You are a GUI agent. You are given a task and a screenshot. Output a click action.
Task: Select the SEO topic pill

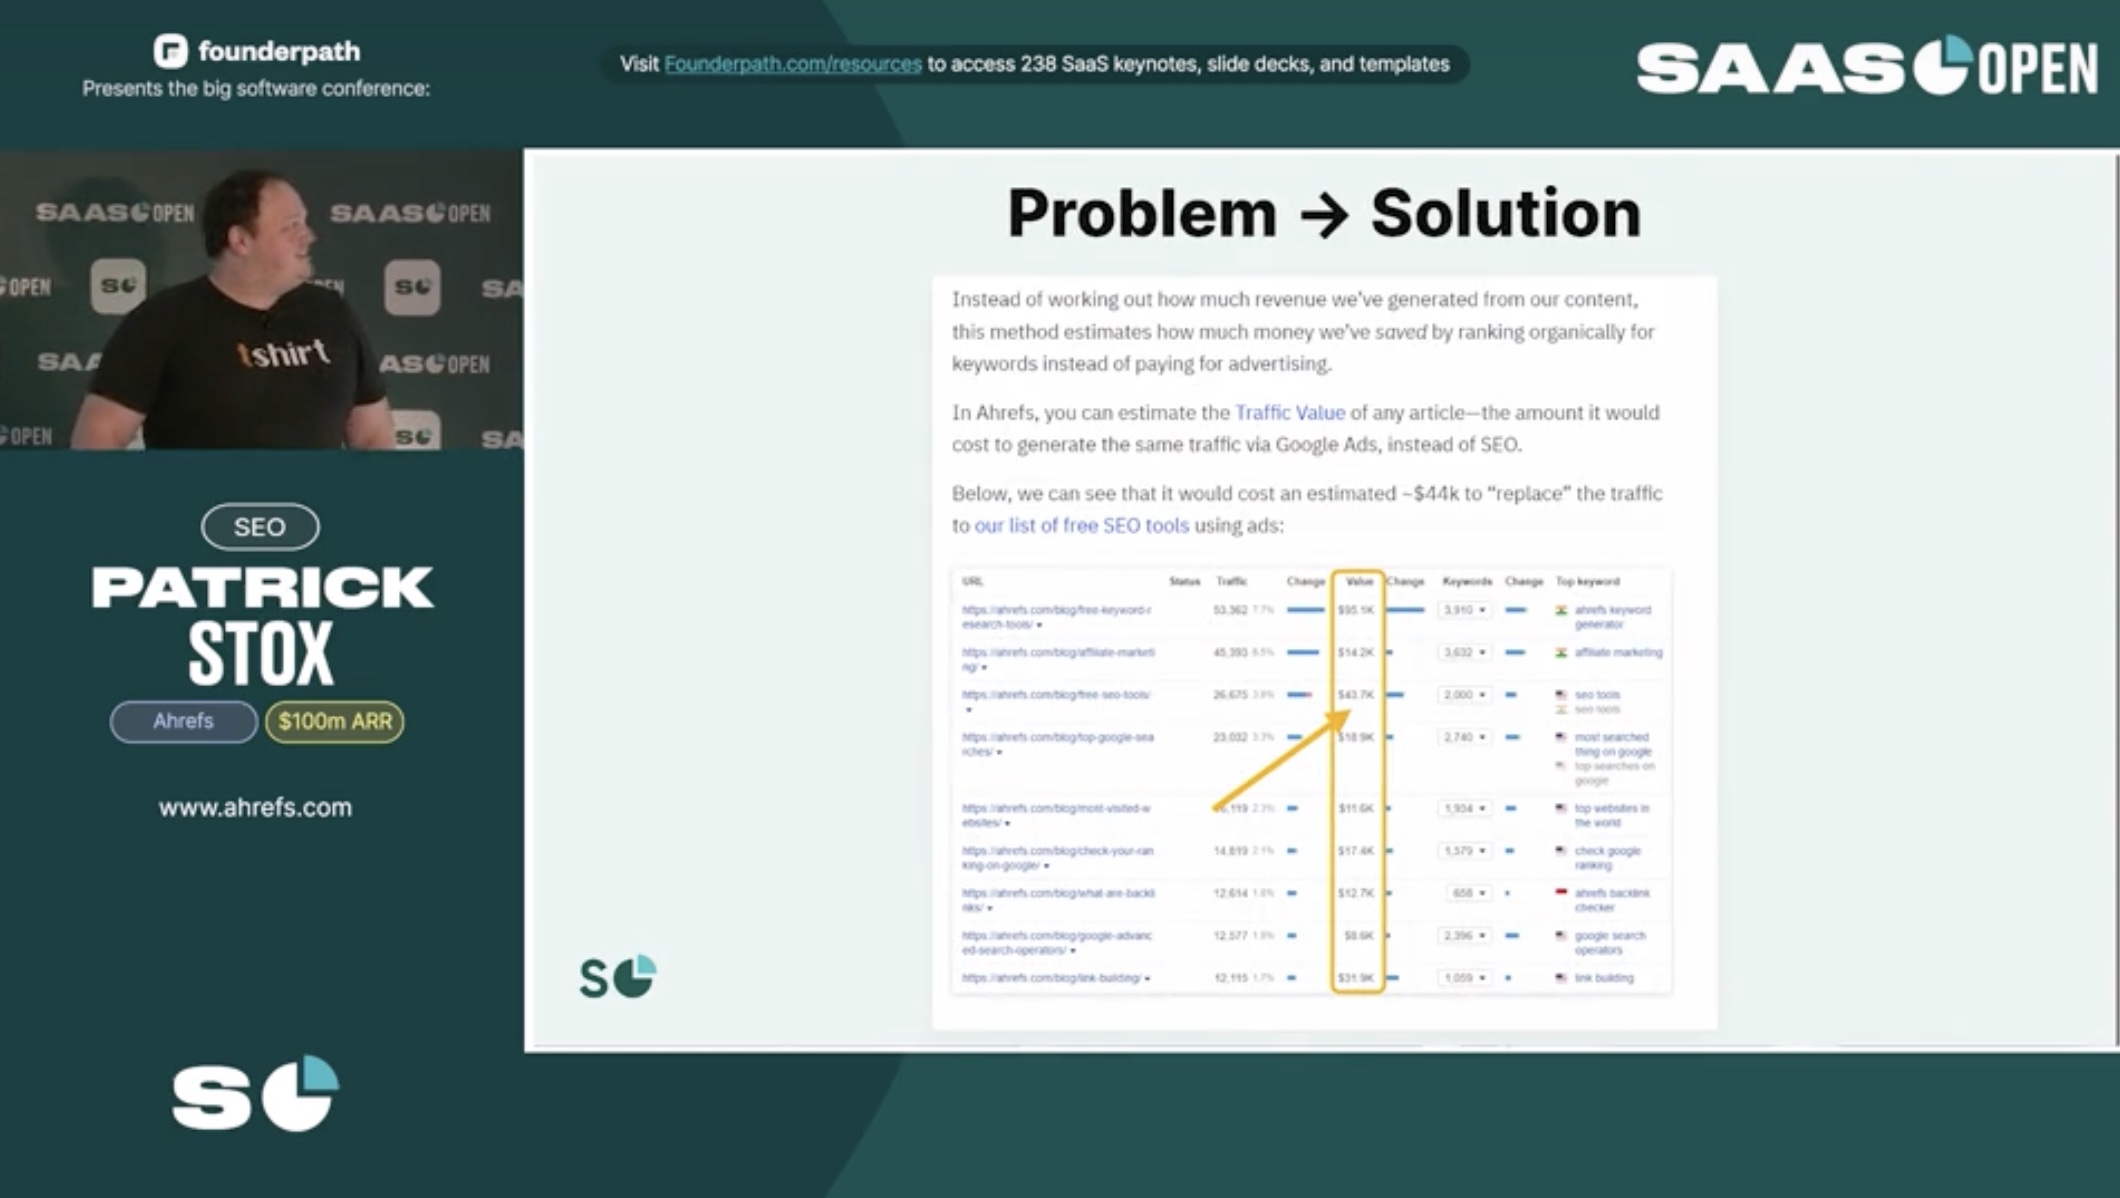click(260, 527)
